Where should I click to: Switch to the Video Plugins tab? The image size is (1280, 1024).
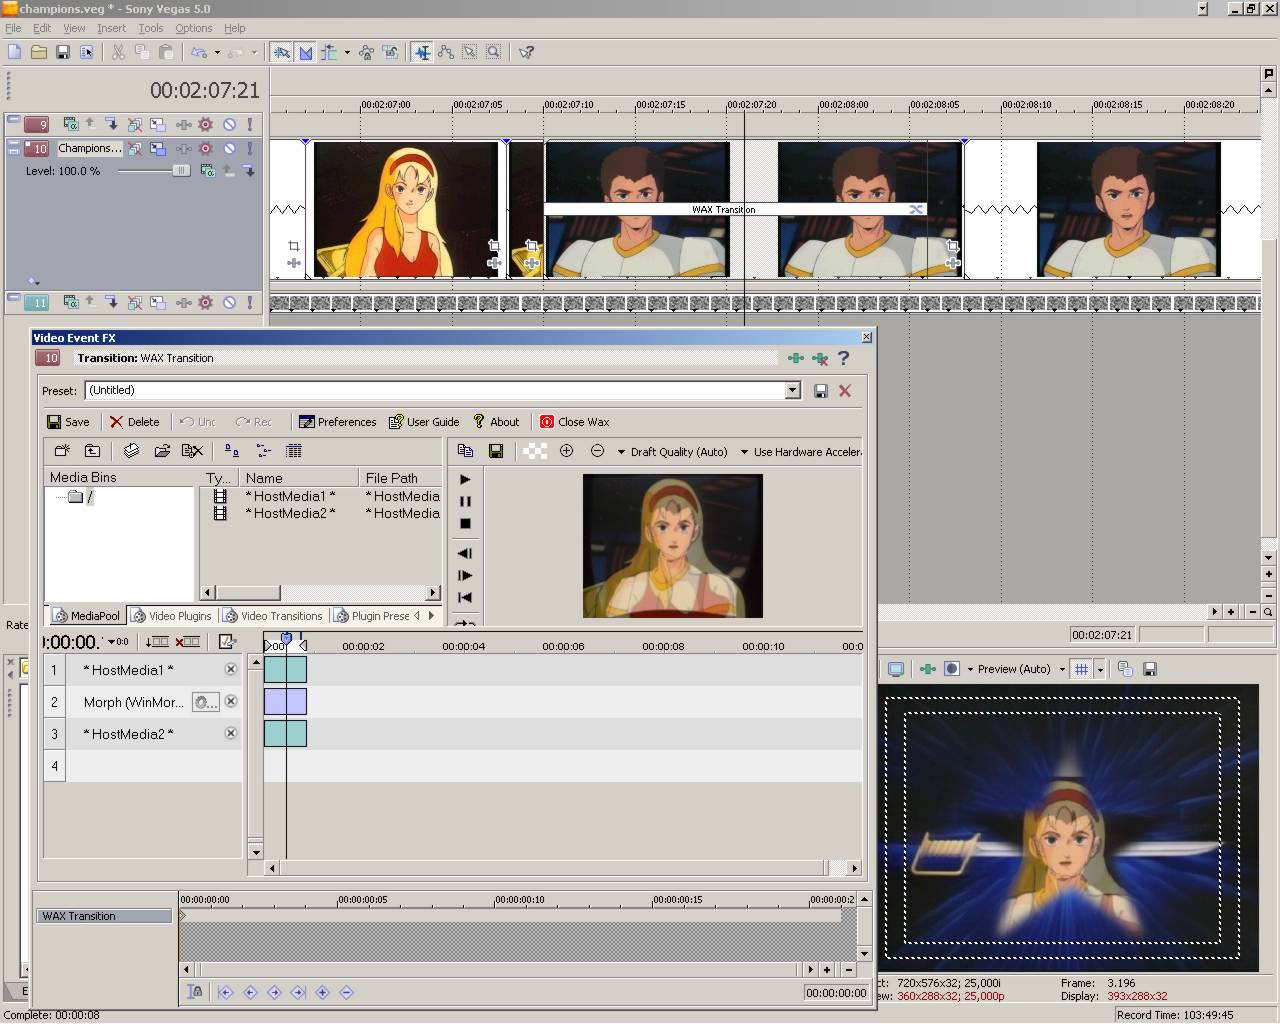[x=172, y=616]
